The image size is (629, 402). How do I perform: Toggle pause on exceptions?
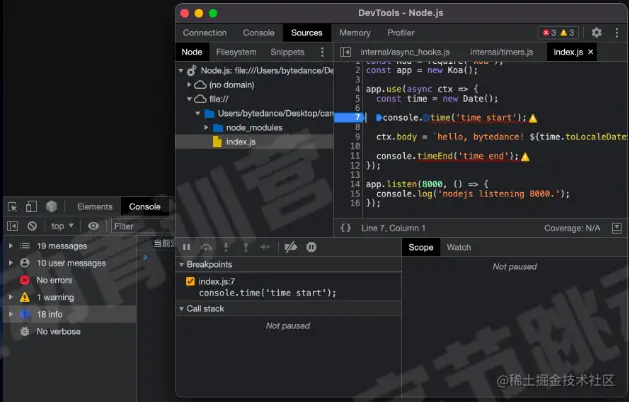(311, 247)
